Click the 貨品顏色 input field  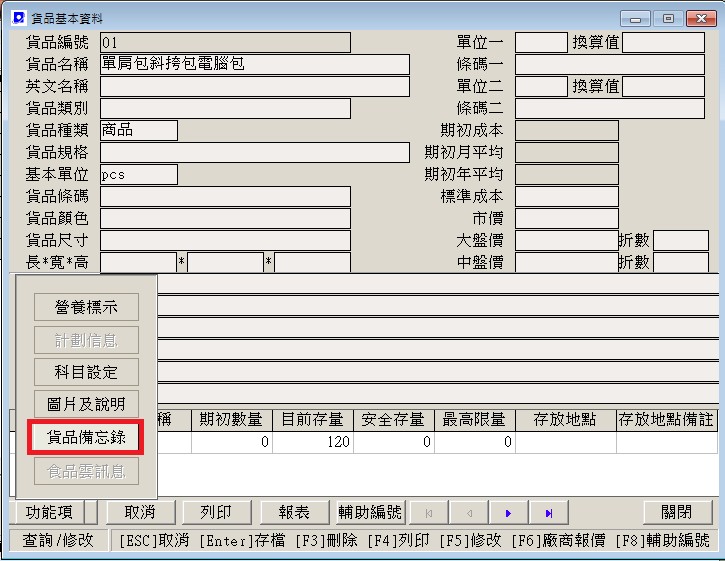tap(225, 218)
